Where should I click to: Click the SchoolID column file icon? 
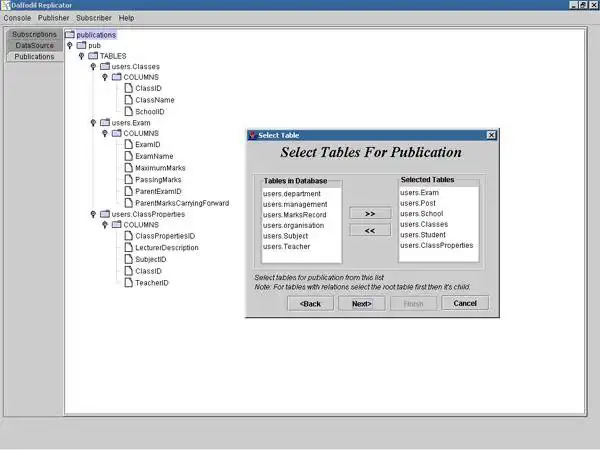point(129,111)
